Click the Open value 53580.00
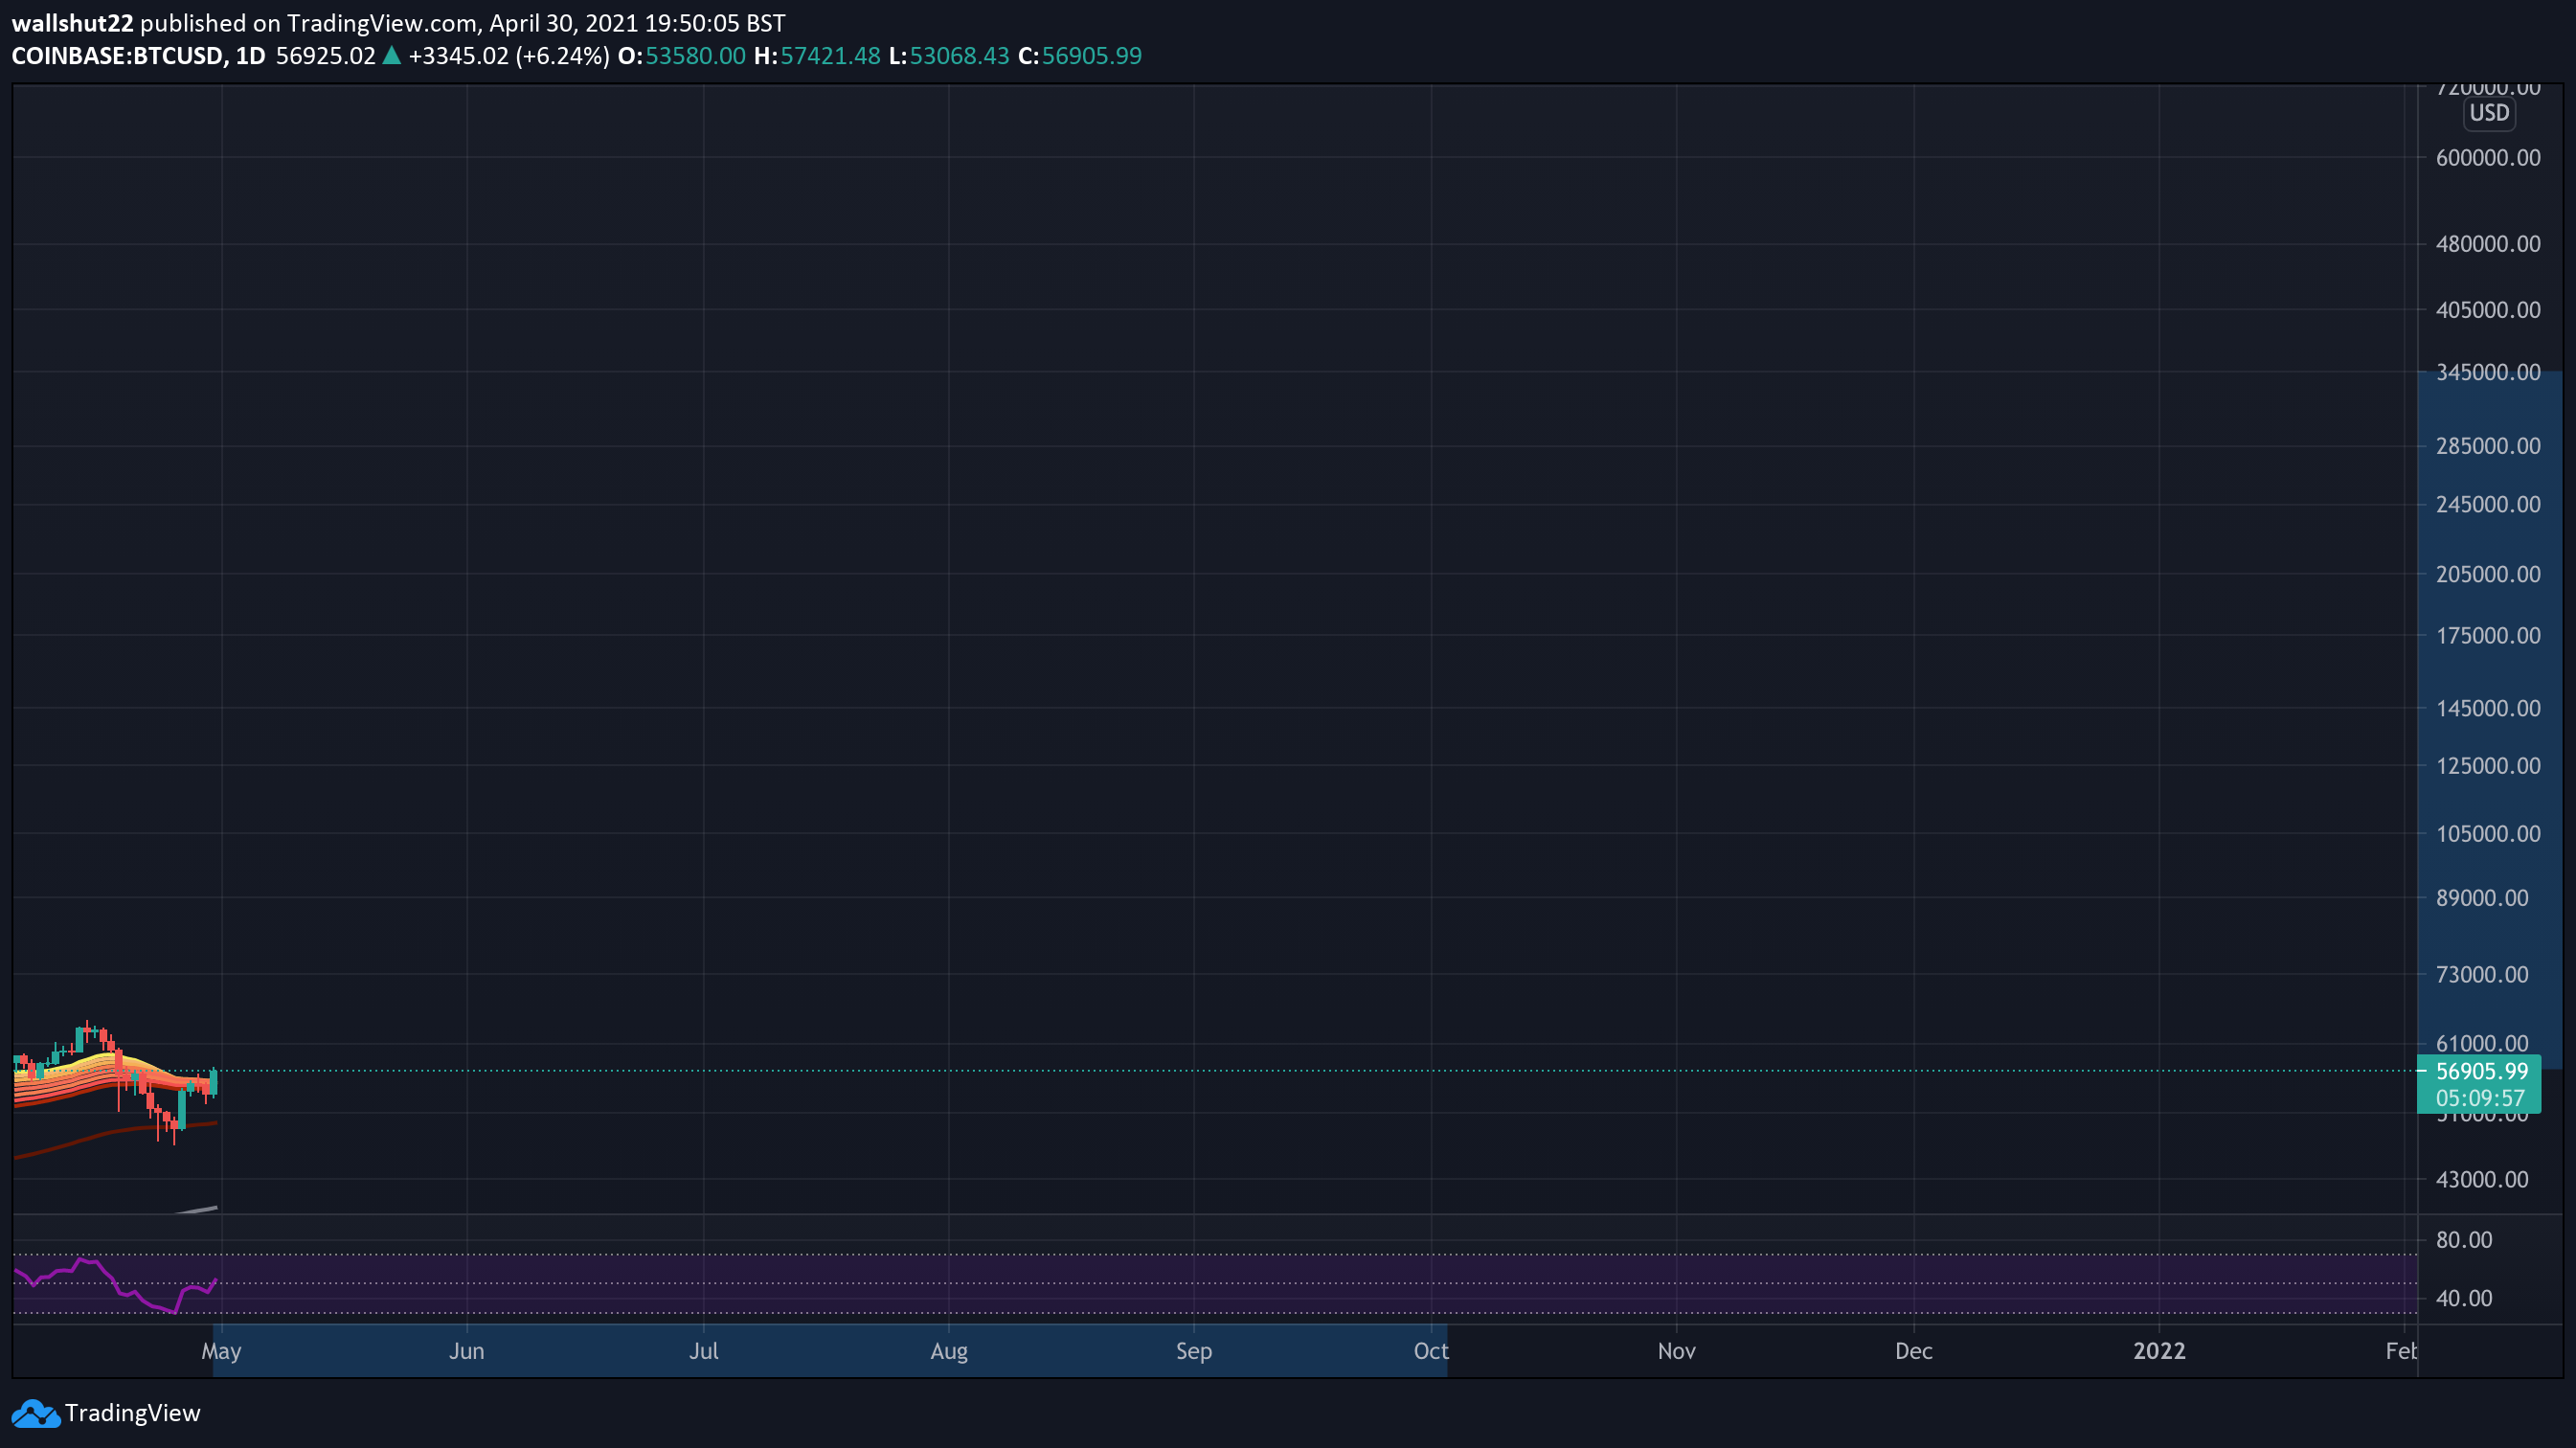 click(x=695, y=56)
